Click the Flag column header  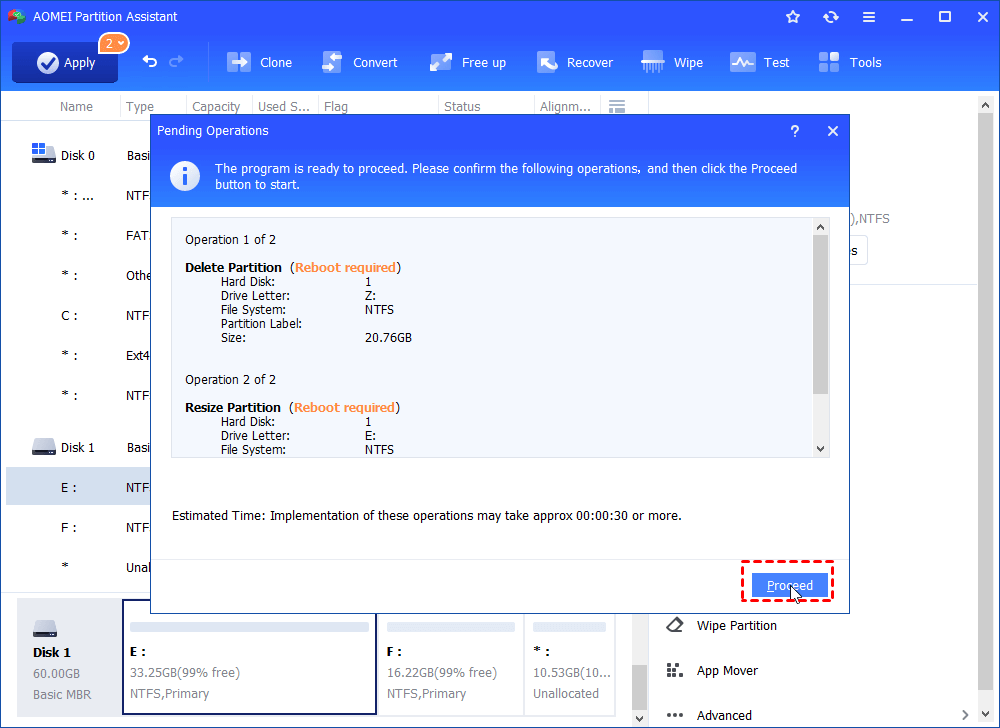point(336,106)
